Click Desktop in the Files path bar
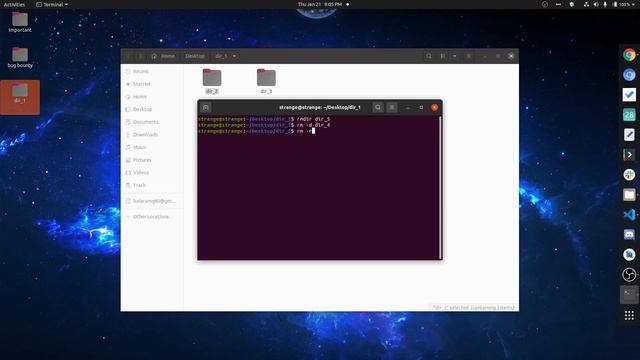This screenshot has width=640, height=360. [x=195, y=56]
